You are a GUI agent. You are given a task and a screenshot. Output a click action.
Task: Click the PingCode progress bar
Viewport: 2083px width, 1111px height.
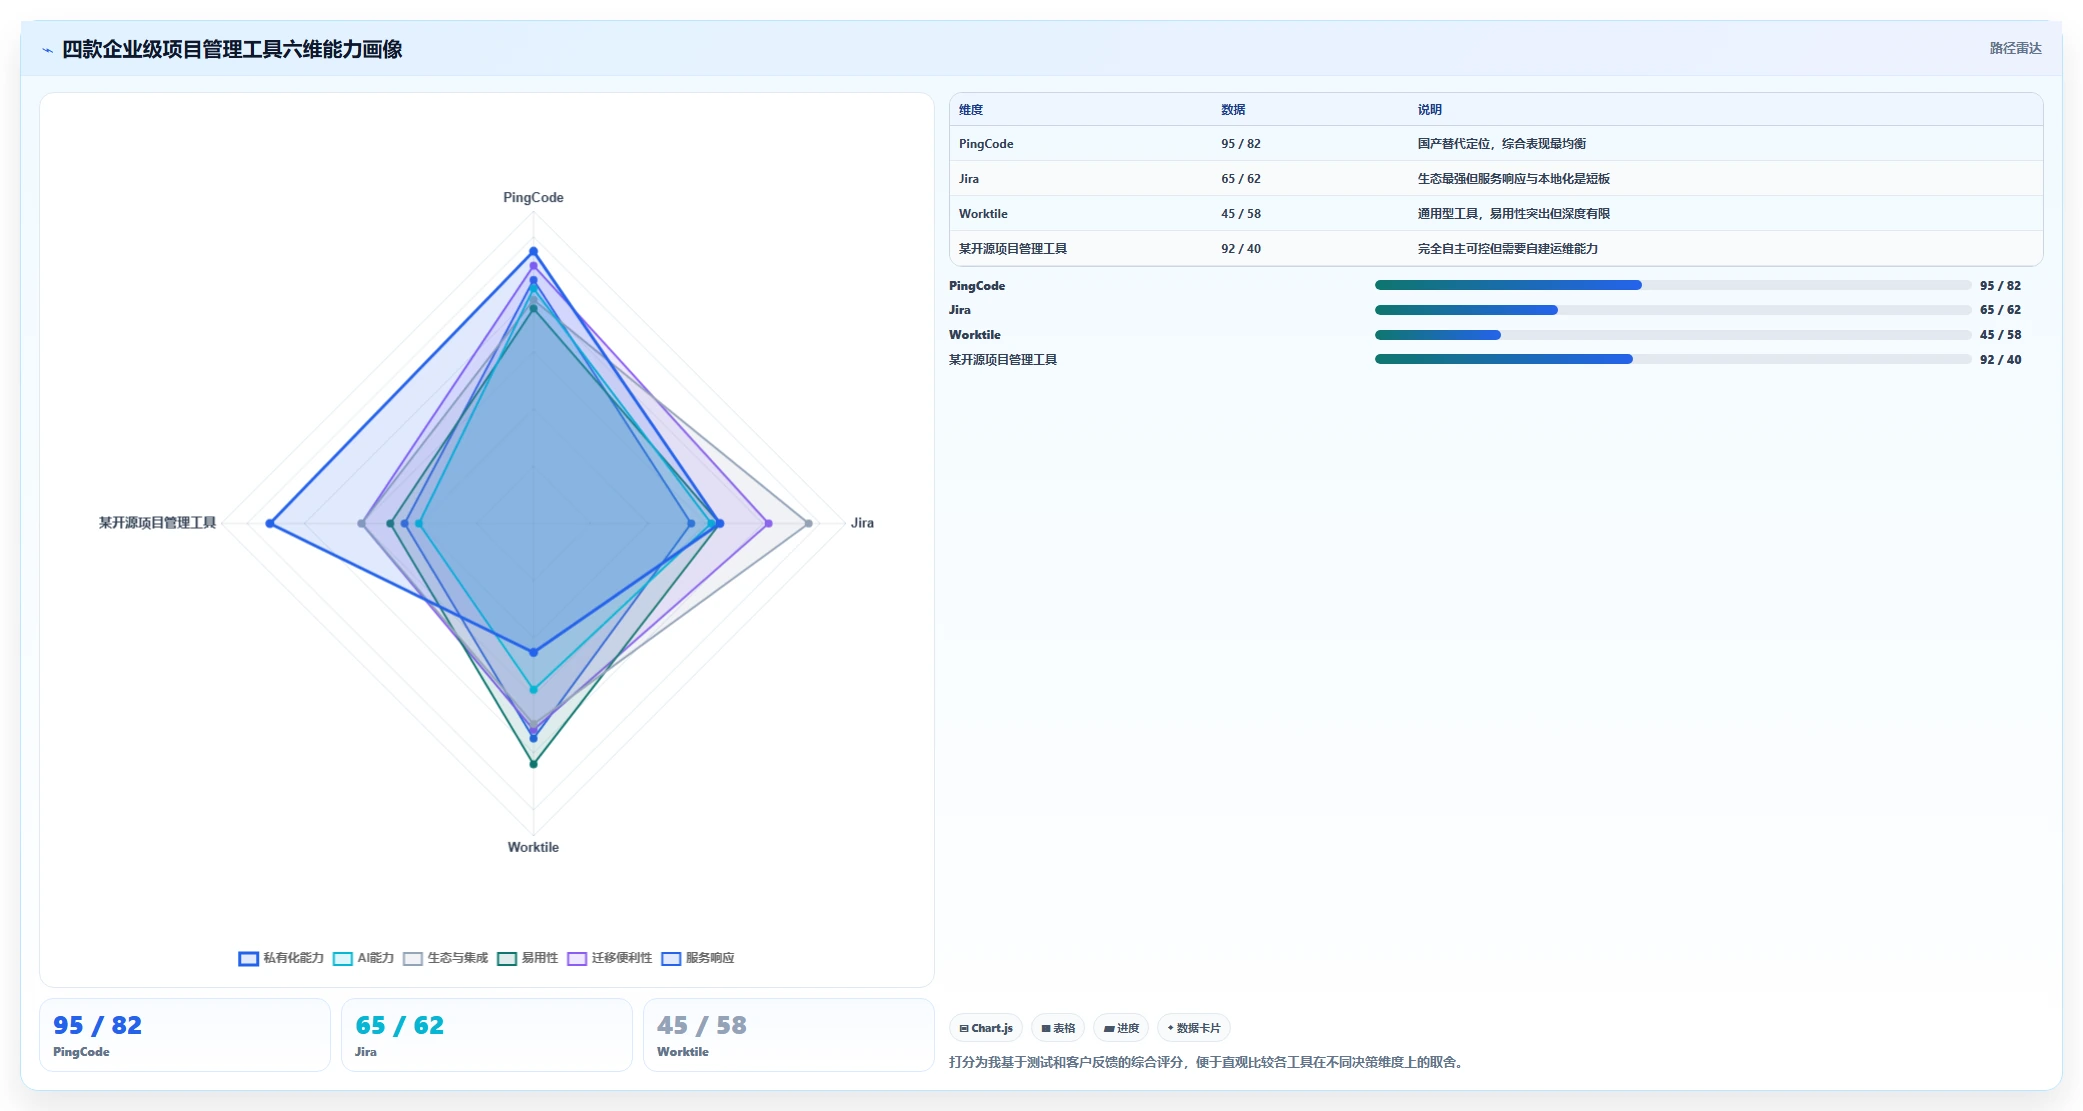[1672, 285]
